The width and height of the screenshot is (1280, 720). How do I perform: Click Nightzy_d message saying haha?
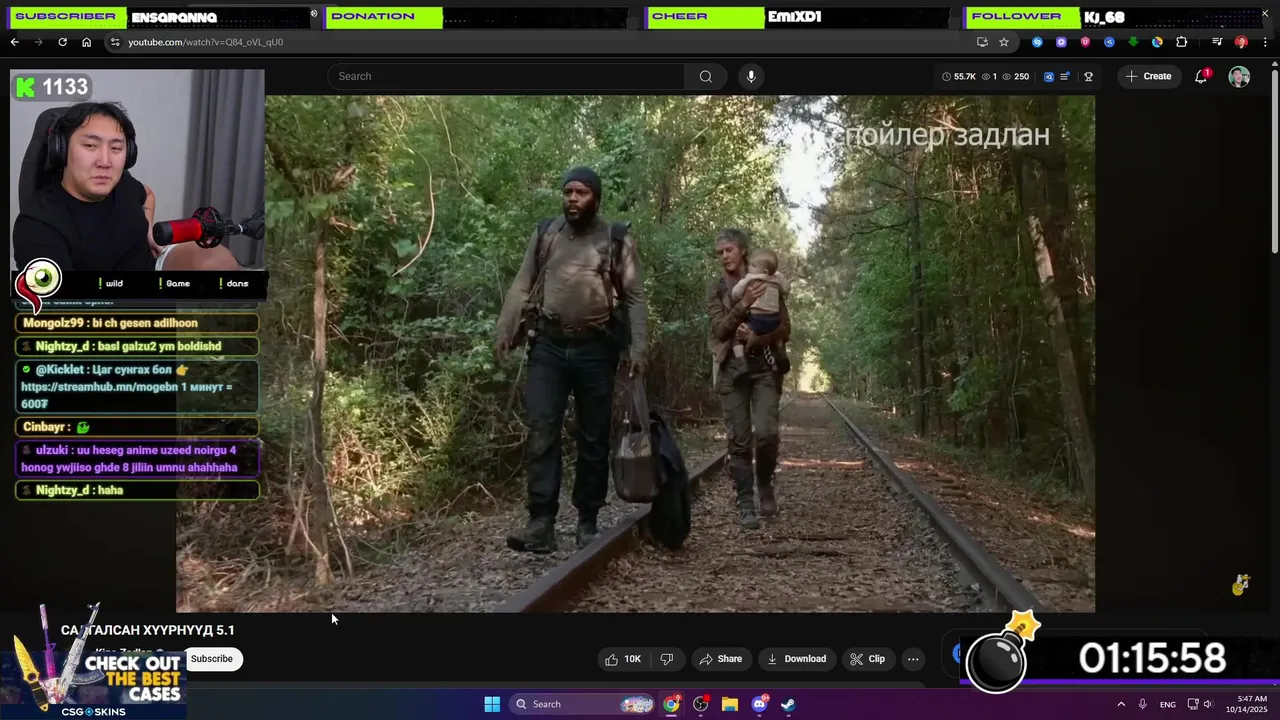[138, 490]
